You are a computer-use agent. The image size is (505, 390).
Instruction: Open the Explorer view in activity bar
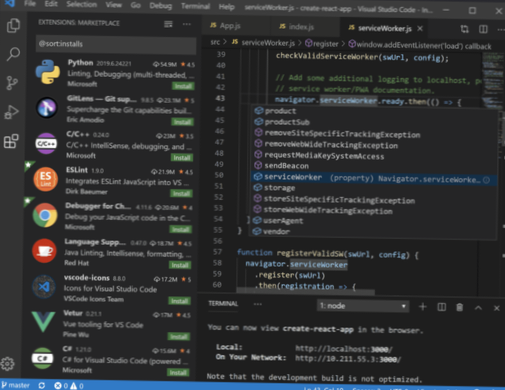13,26
